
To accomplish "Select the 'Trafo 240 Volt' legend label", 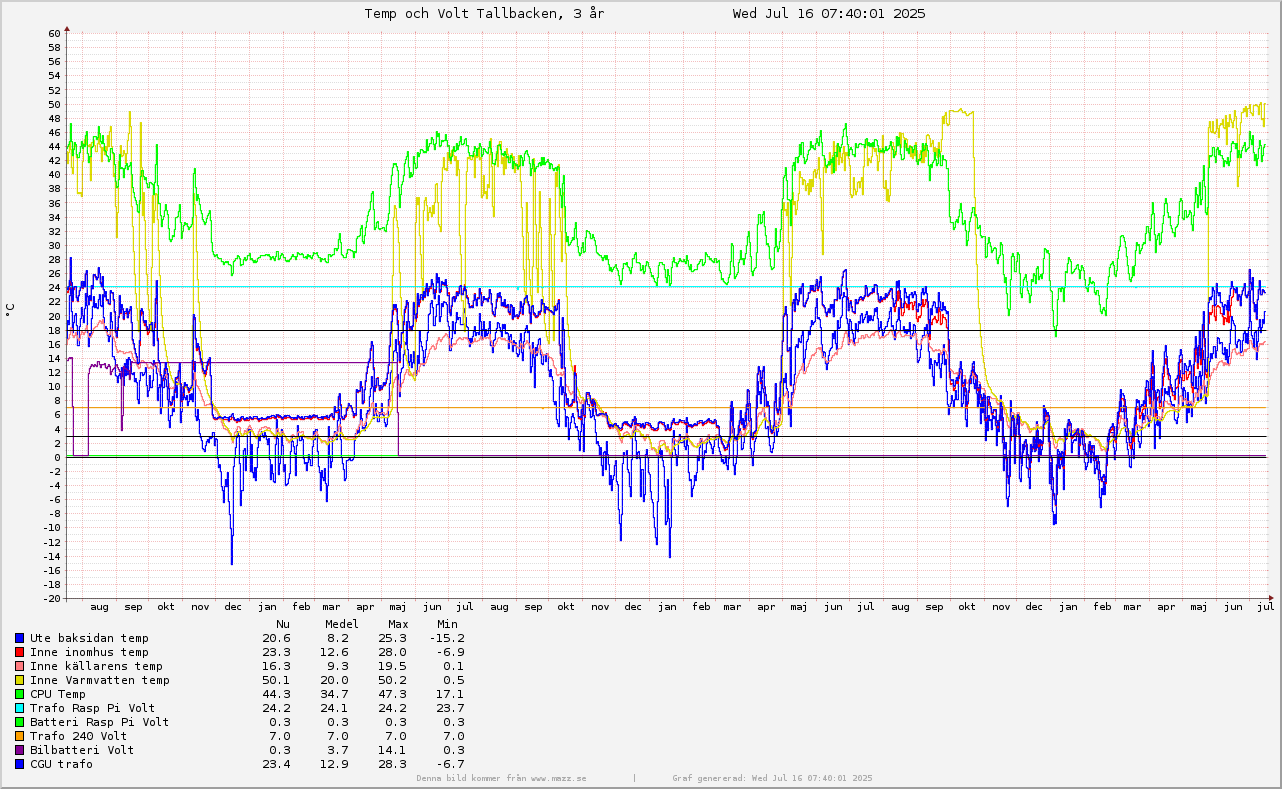I will [79, 736].
